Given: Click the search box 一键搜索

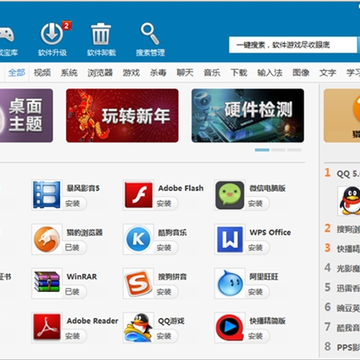Looking at the screenshot, I should coord(293,45).
